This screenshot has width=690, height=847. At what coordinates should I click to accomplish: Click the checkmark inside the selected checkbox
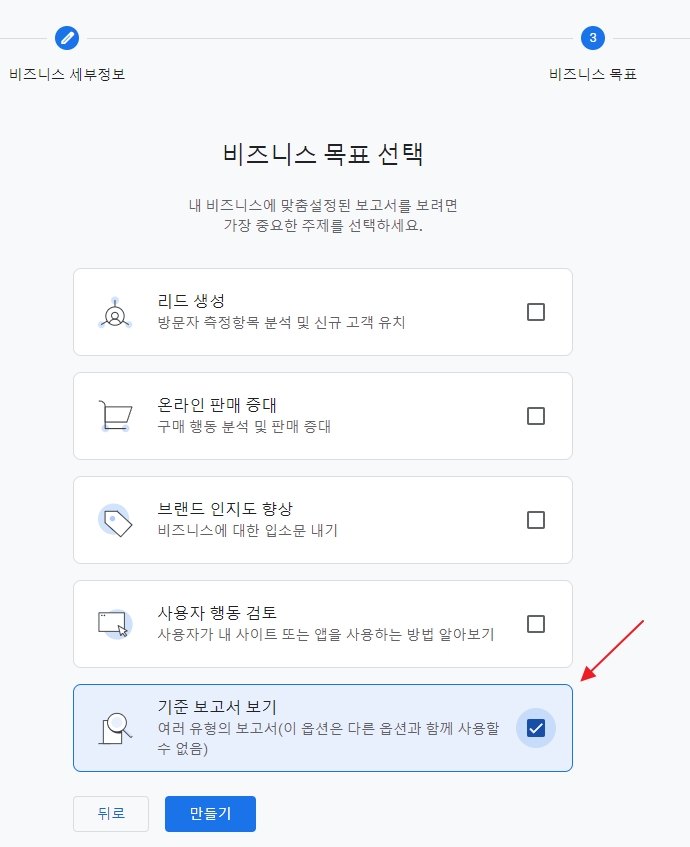pyautogui.click(x=536, y=728)
